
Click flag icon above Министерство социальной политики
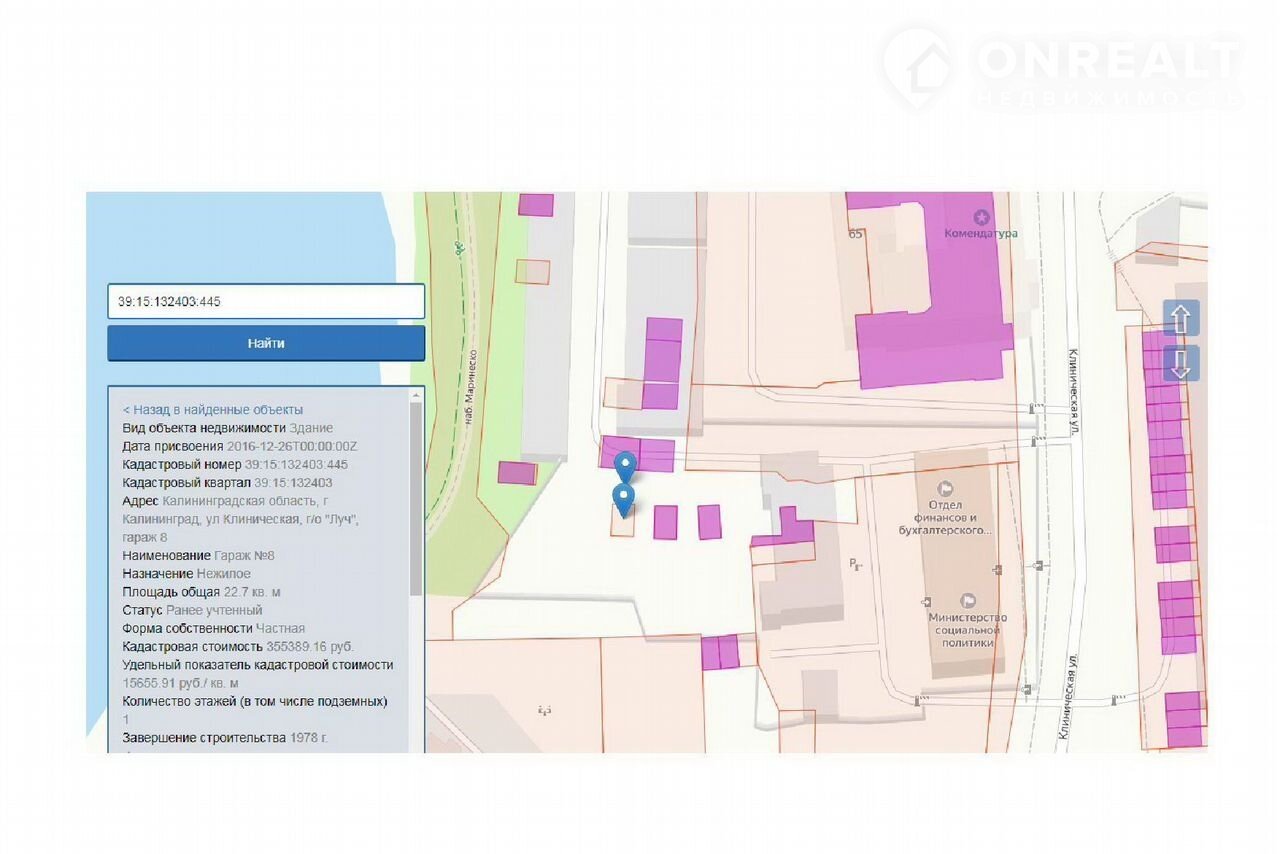point(966,600)
